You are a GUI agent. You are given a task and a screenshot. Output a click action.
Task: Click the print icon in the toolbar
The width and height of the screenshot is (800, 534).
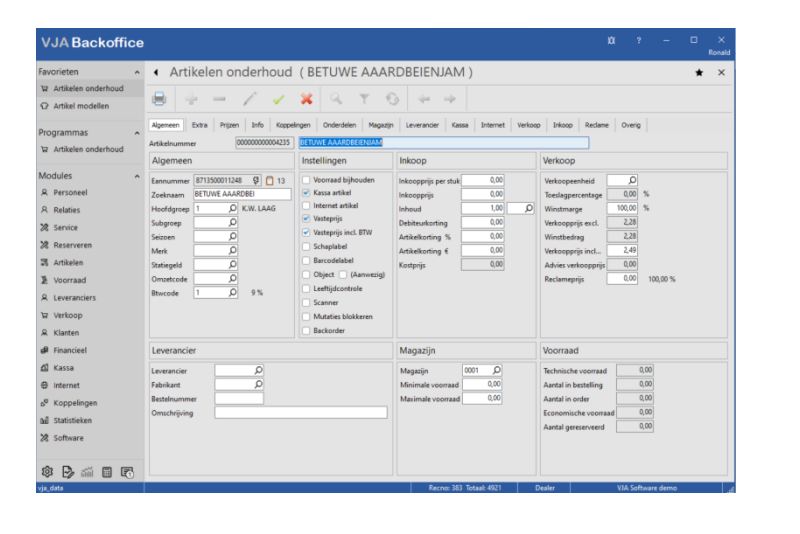coord(159,99)
